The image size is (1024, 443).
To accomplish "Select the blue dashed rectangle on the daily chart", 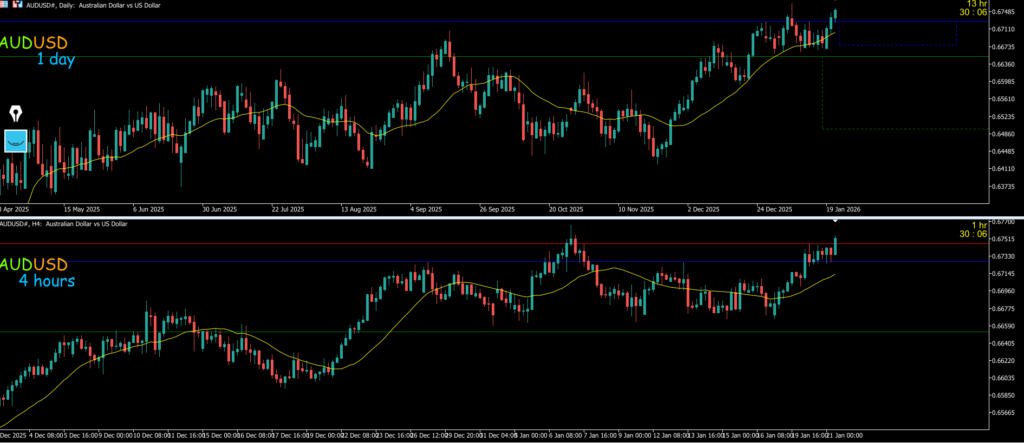I will [956, 34].
